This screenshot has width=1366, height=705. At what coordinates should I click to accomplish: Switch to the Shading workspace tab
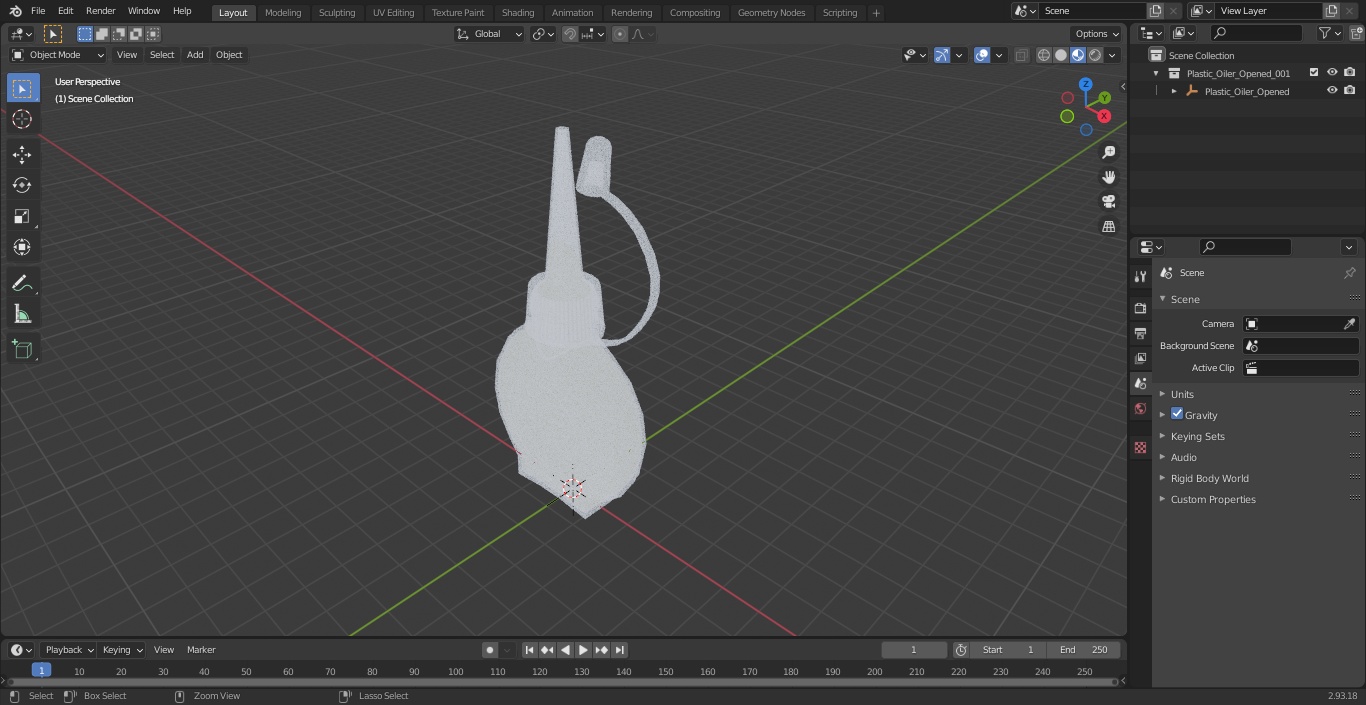pyautogui.click(x=518, y=12)
